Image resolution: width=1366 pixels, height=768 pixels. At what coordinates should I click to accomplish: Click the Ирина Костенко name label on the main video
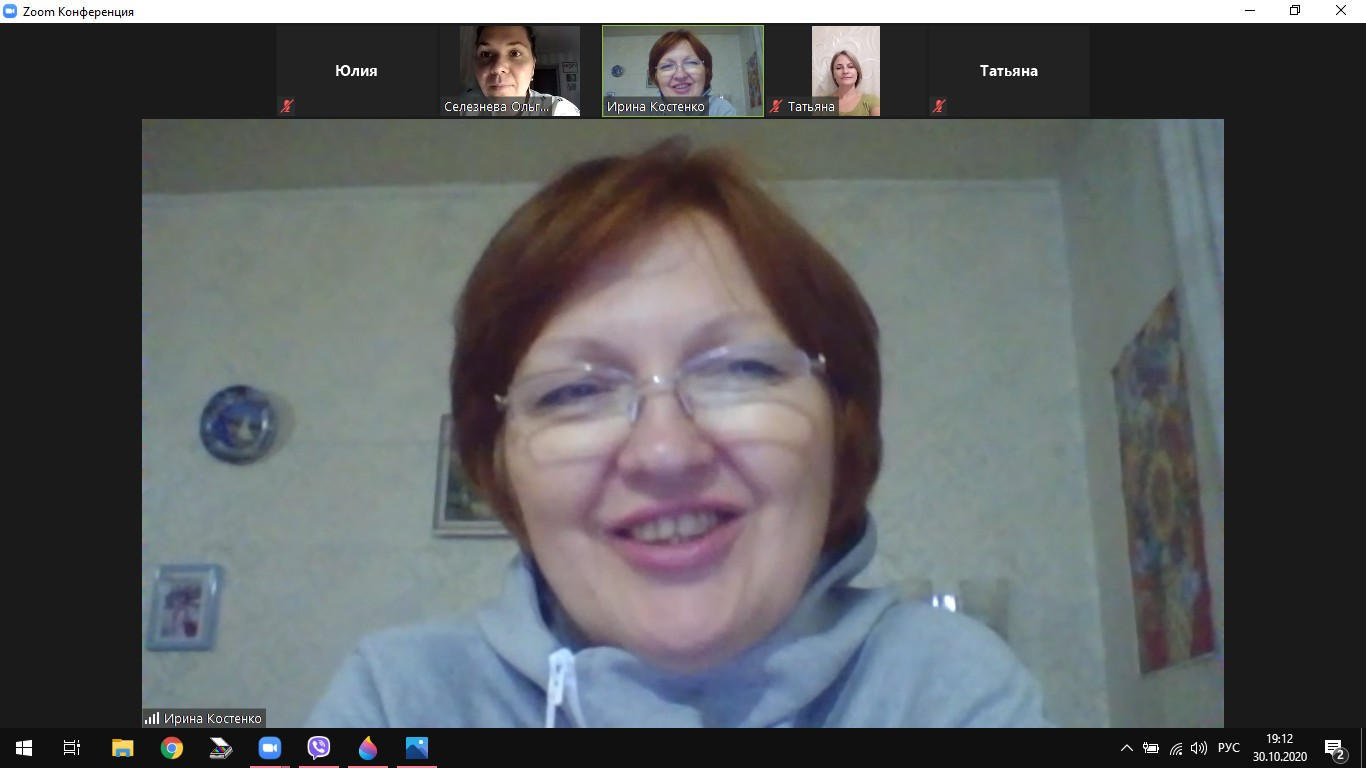click(213, 718)
